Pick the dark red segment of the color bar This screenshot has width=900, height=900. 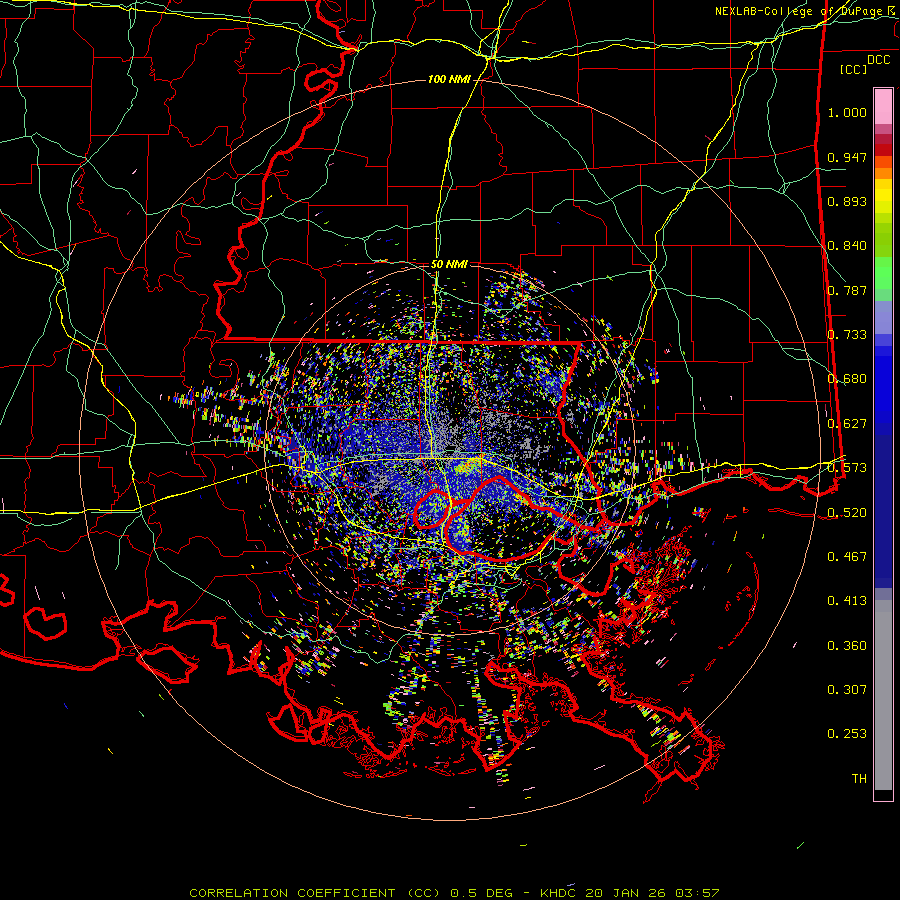pyautogui.click(x=883, y=150)
